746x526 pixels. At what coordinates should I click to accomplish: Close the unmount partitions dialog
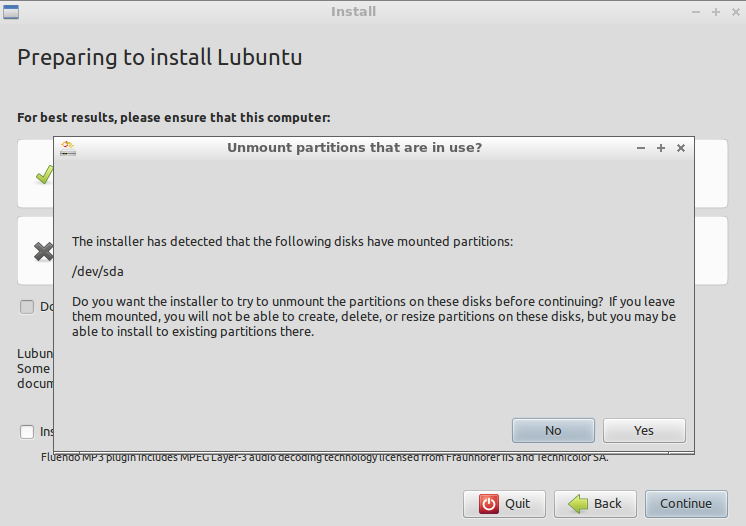(681, 148)
